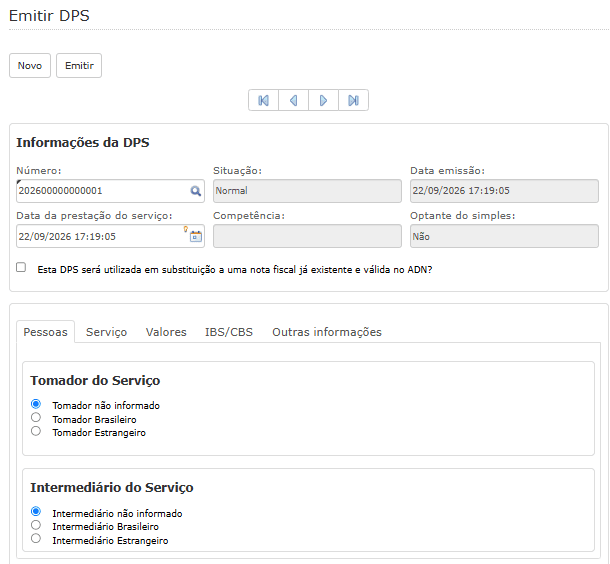Image resolution: width=610 pixels, height=564 pixels.
Task: Click the Situação field showing Normal
Action: pyautogui.click(x=307, y=191)
